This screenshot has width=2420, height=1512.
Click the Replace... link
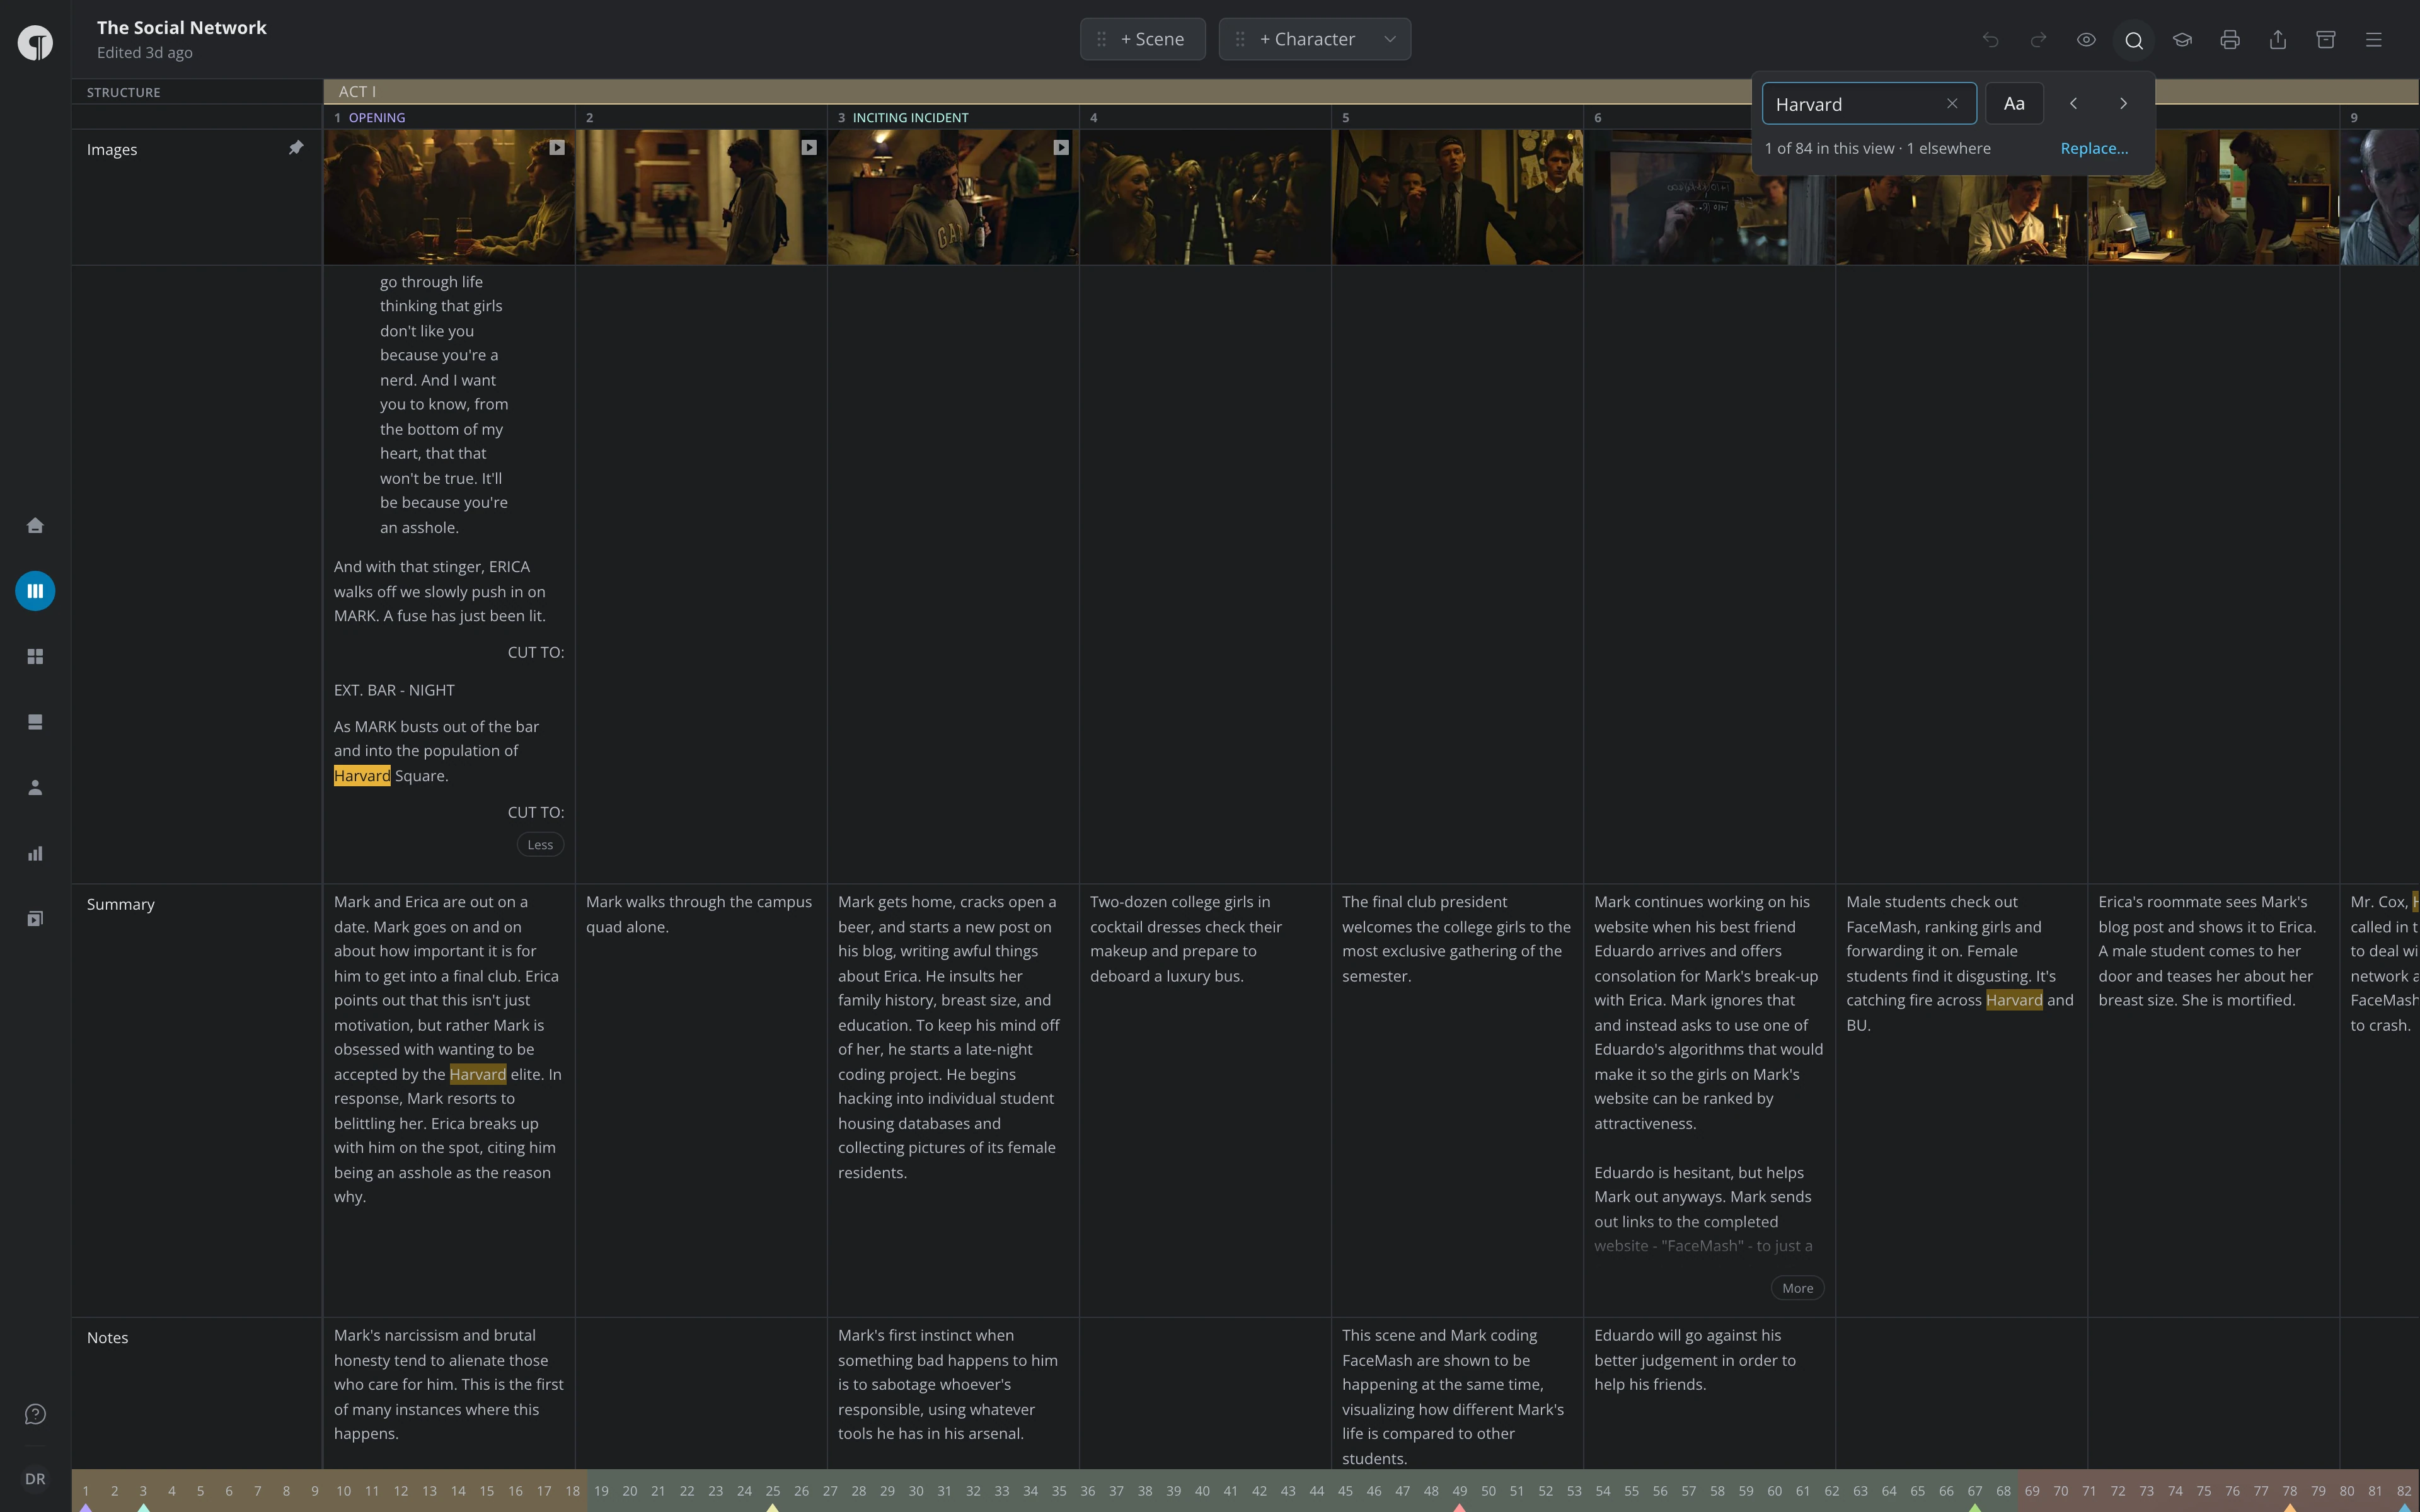2094,148
